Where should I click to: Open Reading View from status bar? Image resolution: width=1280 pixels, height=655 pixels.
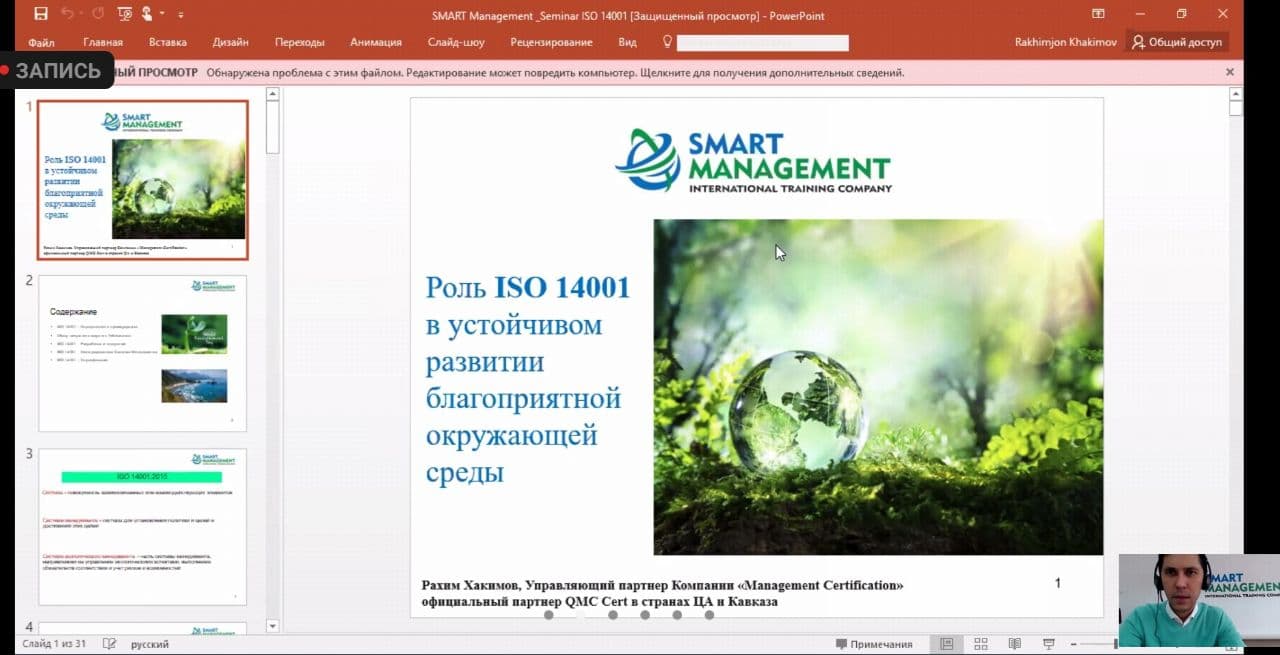(x=1015, y=644)
